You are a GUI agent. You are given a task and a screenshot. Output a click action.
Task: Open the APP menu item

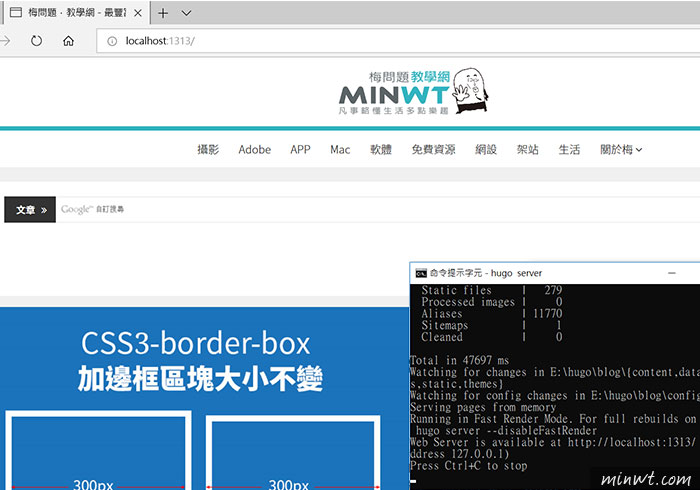[300, 149]
